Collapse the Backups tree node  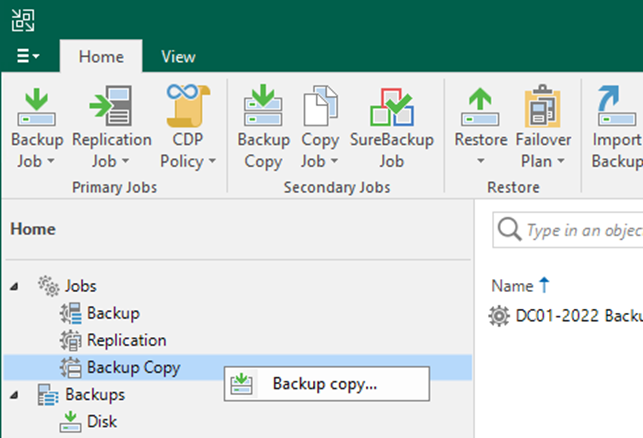coord(14,395)
